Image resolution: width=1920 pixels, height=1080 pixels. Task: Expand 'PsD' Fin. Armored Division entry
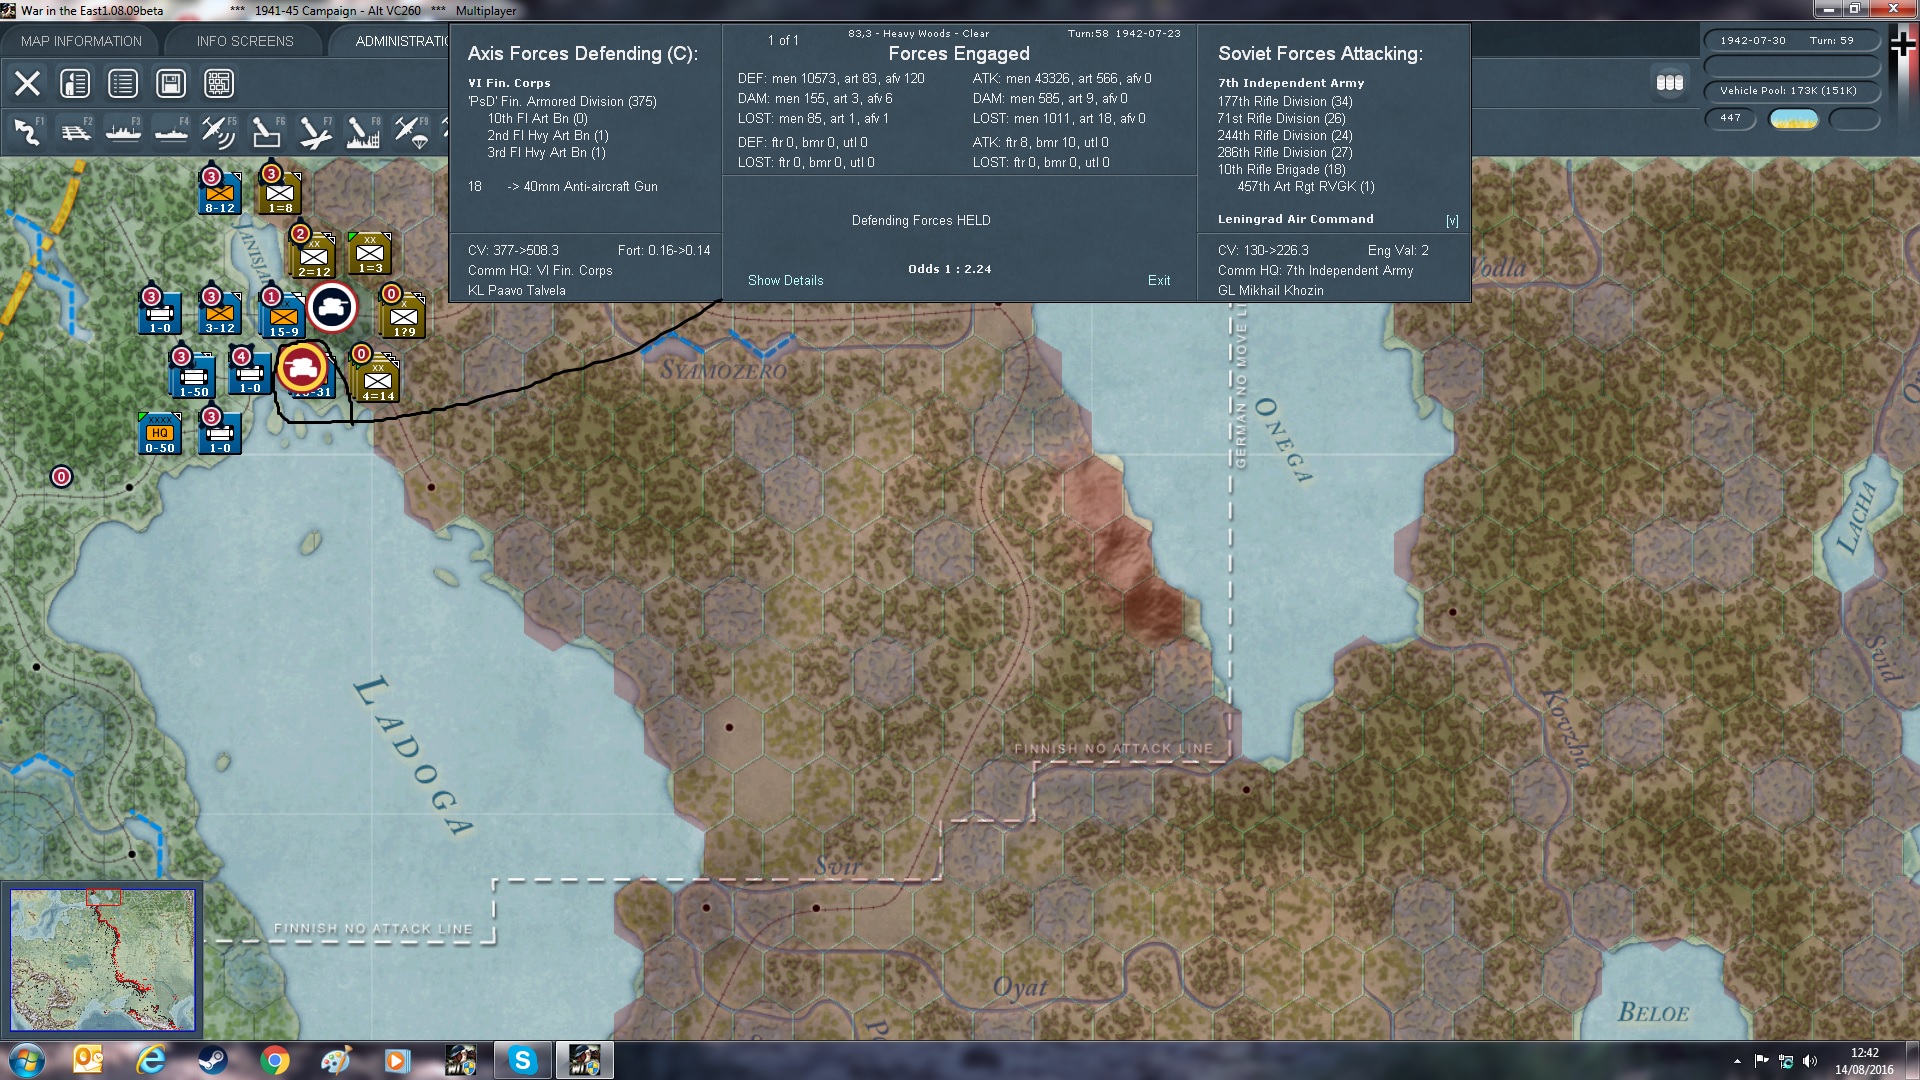coord(562,101)
